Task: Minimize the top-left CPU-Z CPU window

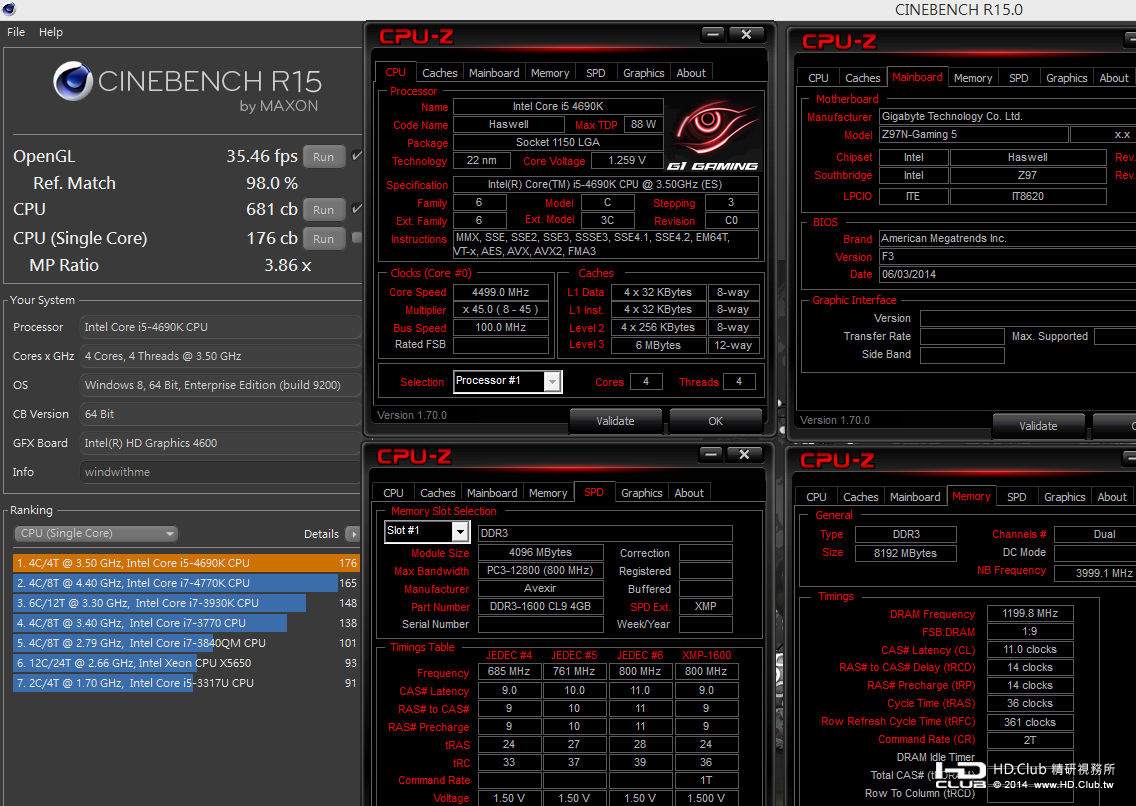Action: tap(713, 35)
